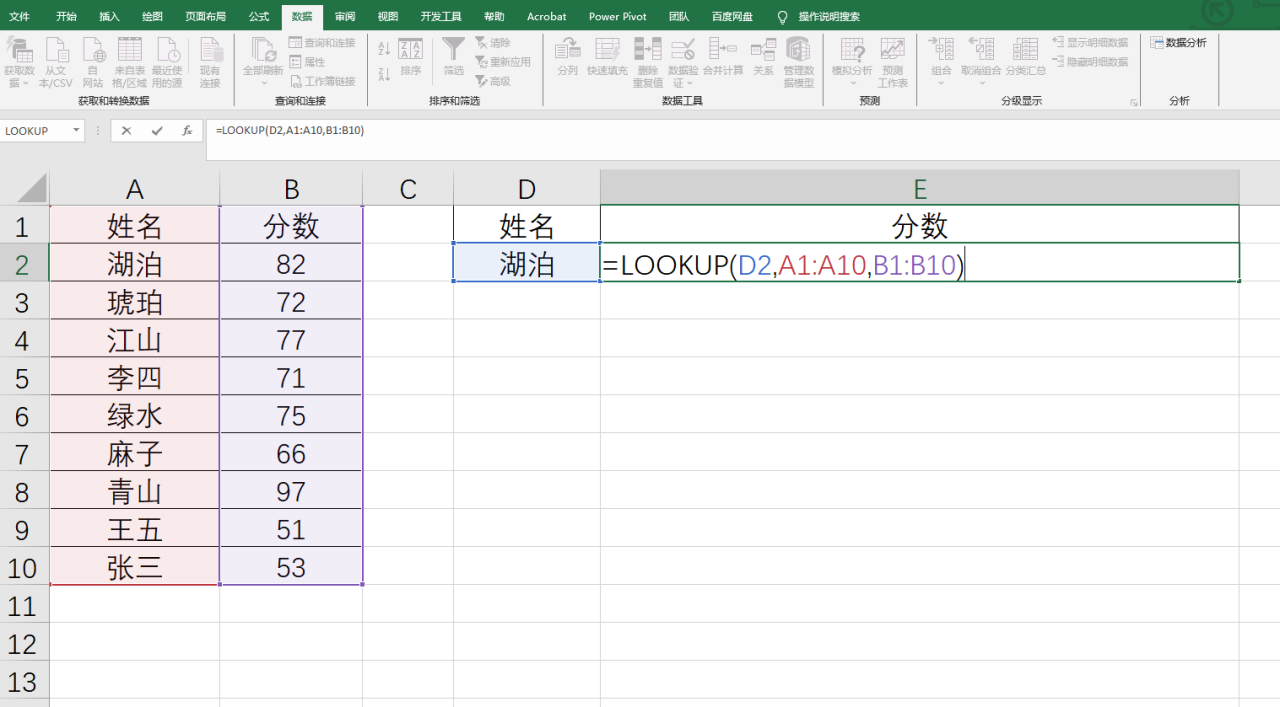Cancel the formula with the X button
This screenshot has height=707, width=1280.
(x=127, y=131)
